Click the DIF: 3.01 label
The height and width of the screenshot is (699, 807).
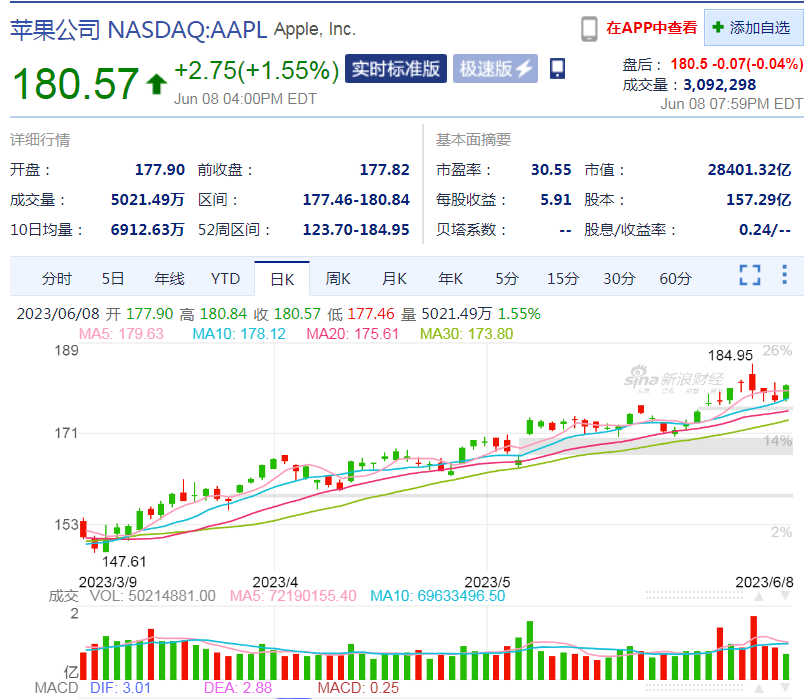coord(120,688)
